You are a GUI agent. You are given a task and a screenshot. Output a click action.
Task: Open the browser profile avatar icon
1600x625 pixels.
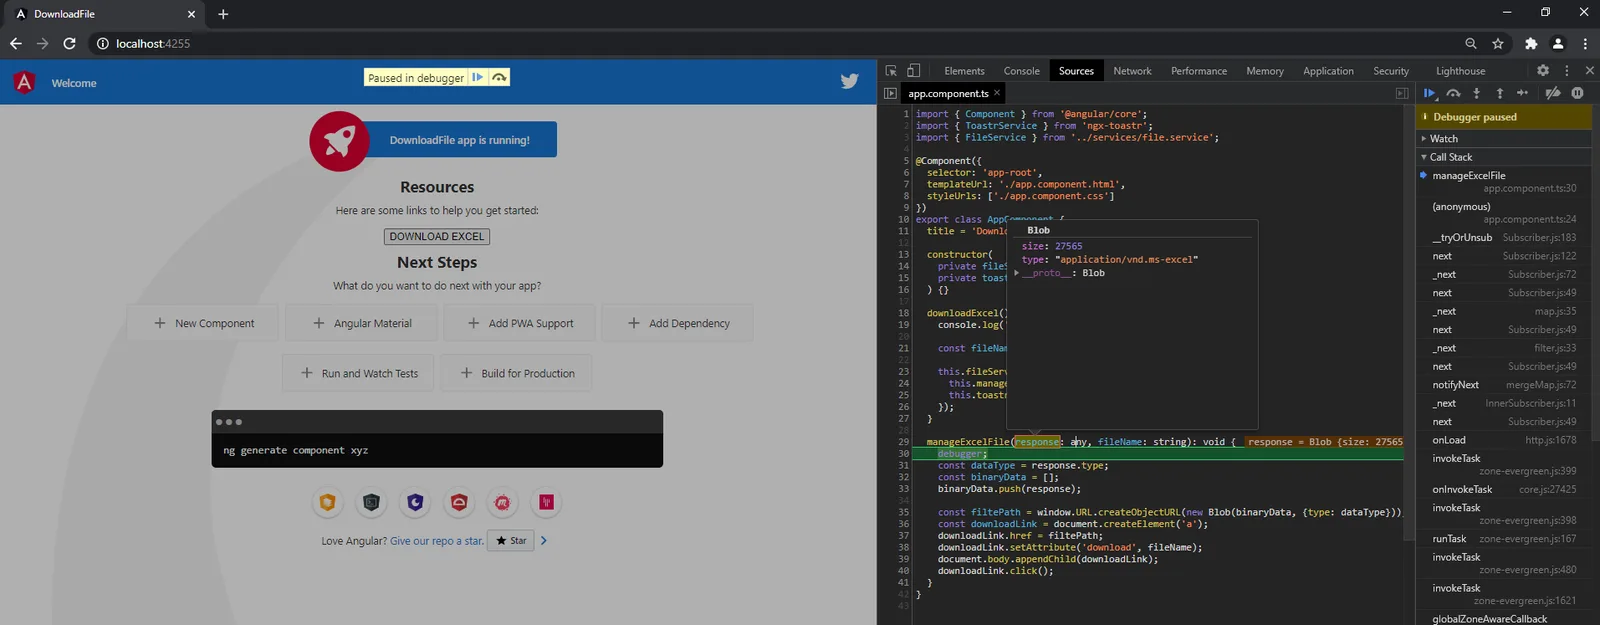[x=1558, y=43]
